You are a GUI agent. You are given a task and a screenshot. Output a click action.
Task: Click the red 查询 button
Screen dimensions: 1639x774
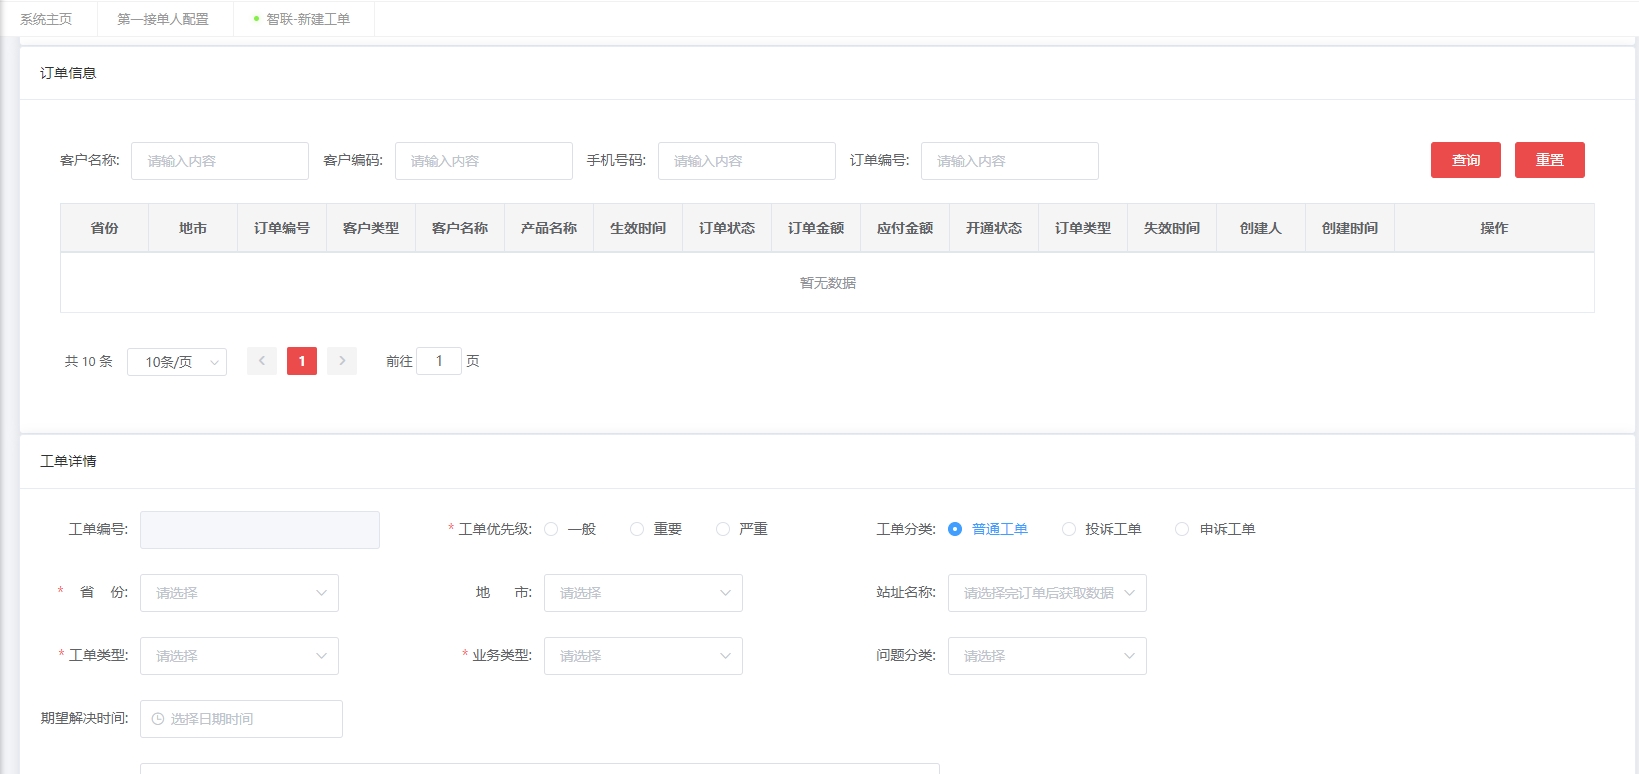[1466, 160]
